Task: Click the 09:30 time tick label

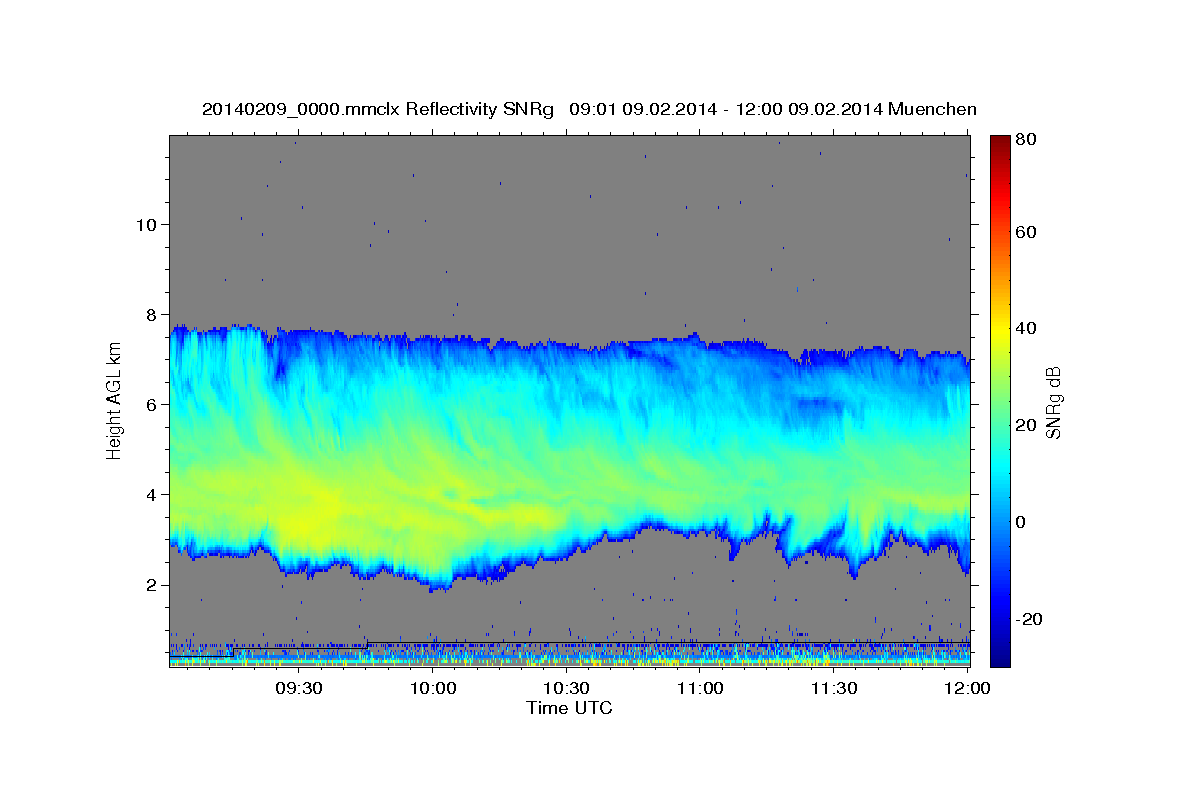Action: click(299, 688)
